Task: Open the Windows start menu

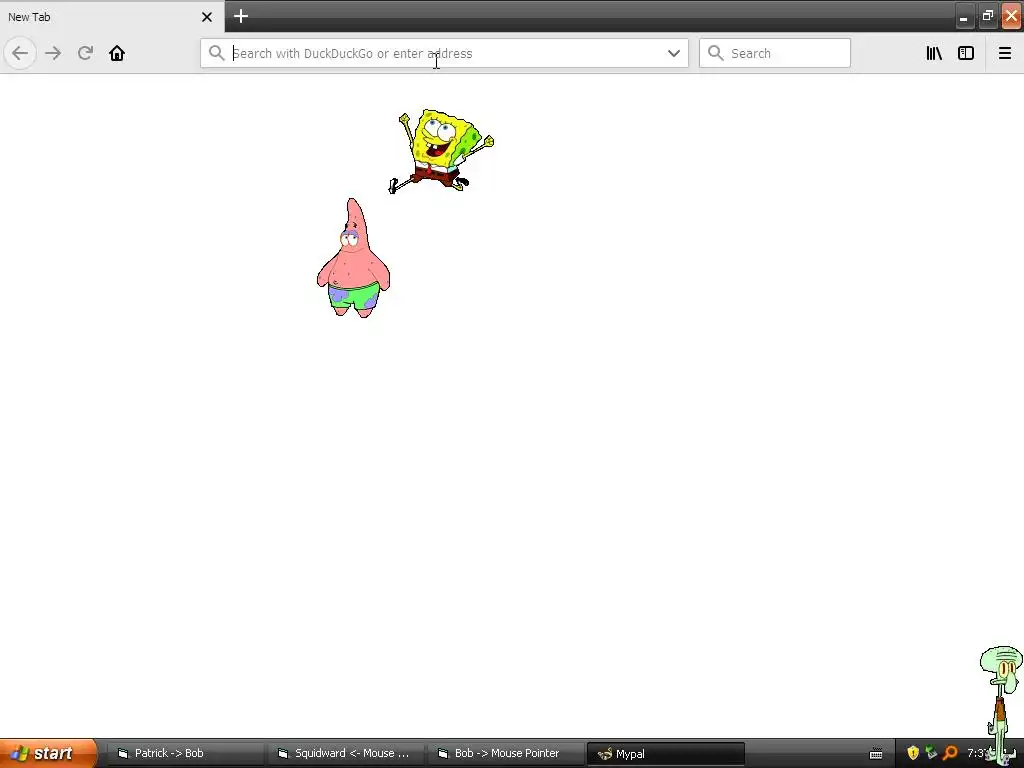Action: click(47, 754)
